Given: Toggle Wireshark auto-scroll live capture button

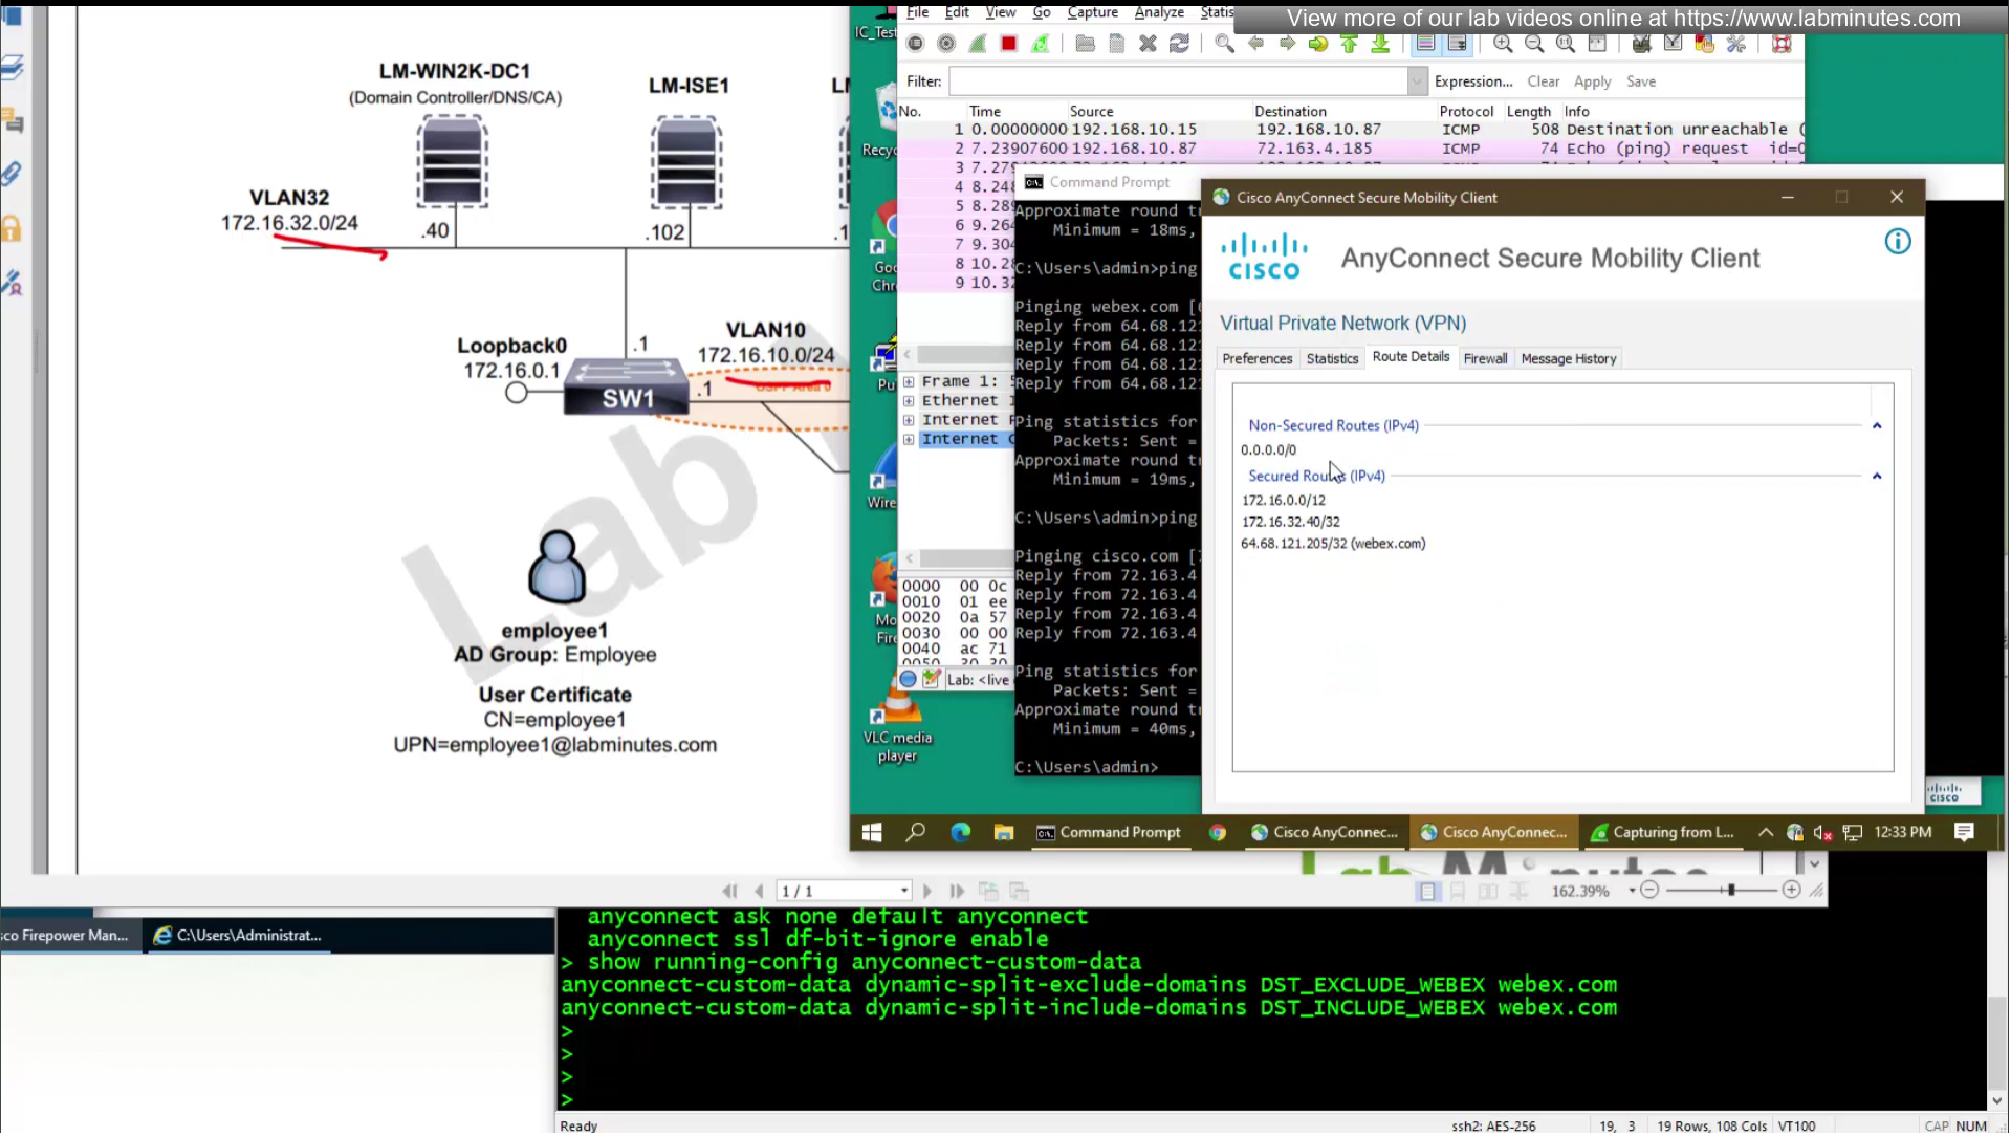Looking at the screenshot, I should (1458, 43).
